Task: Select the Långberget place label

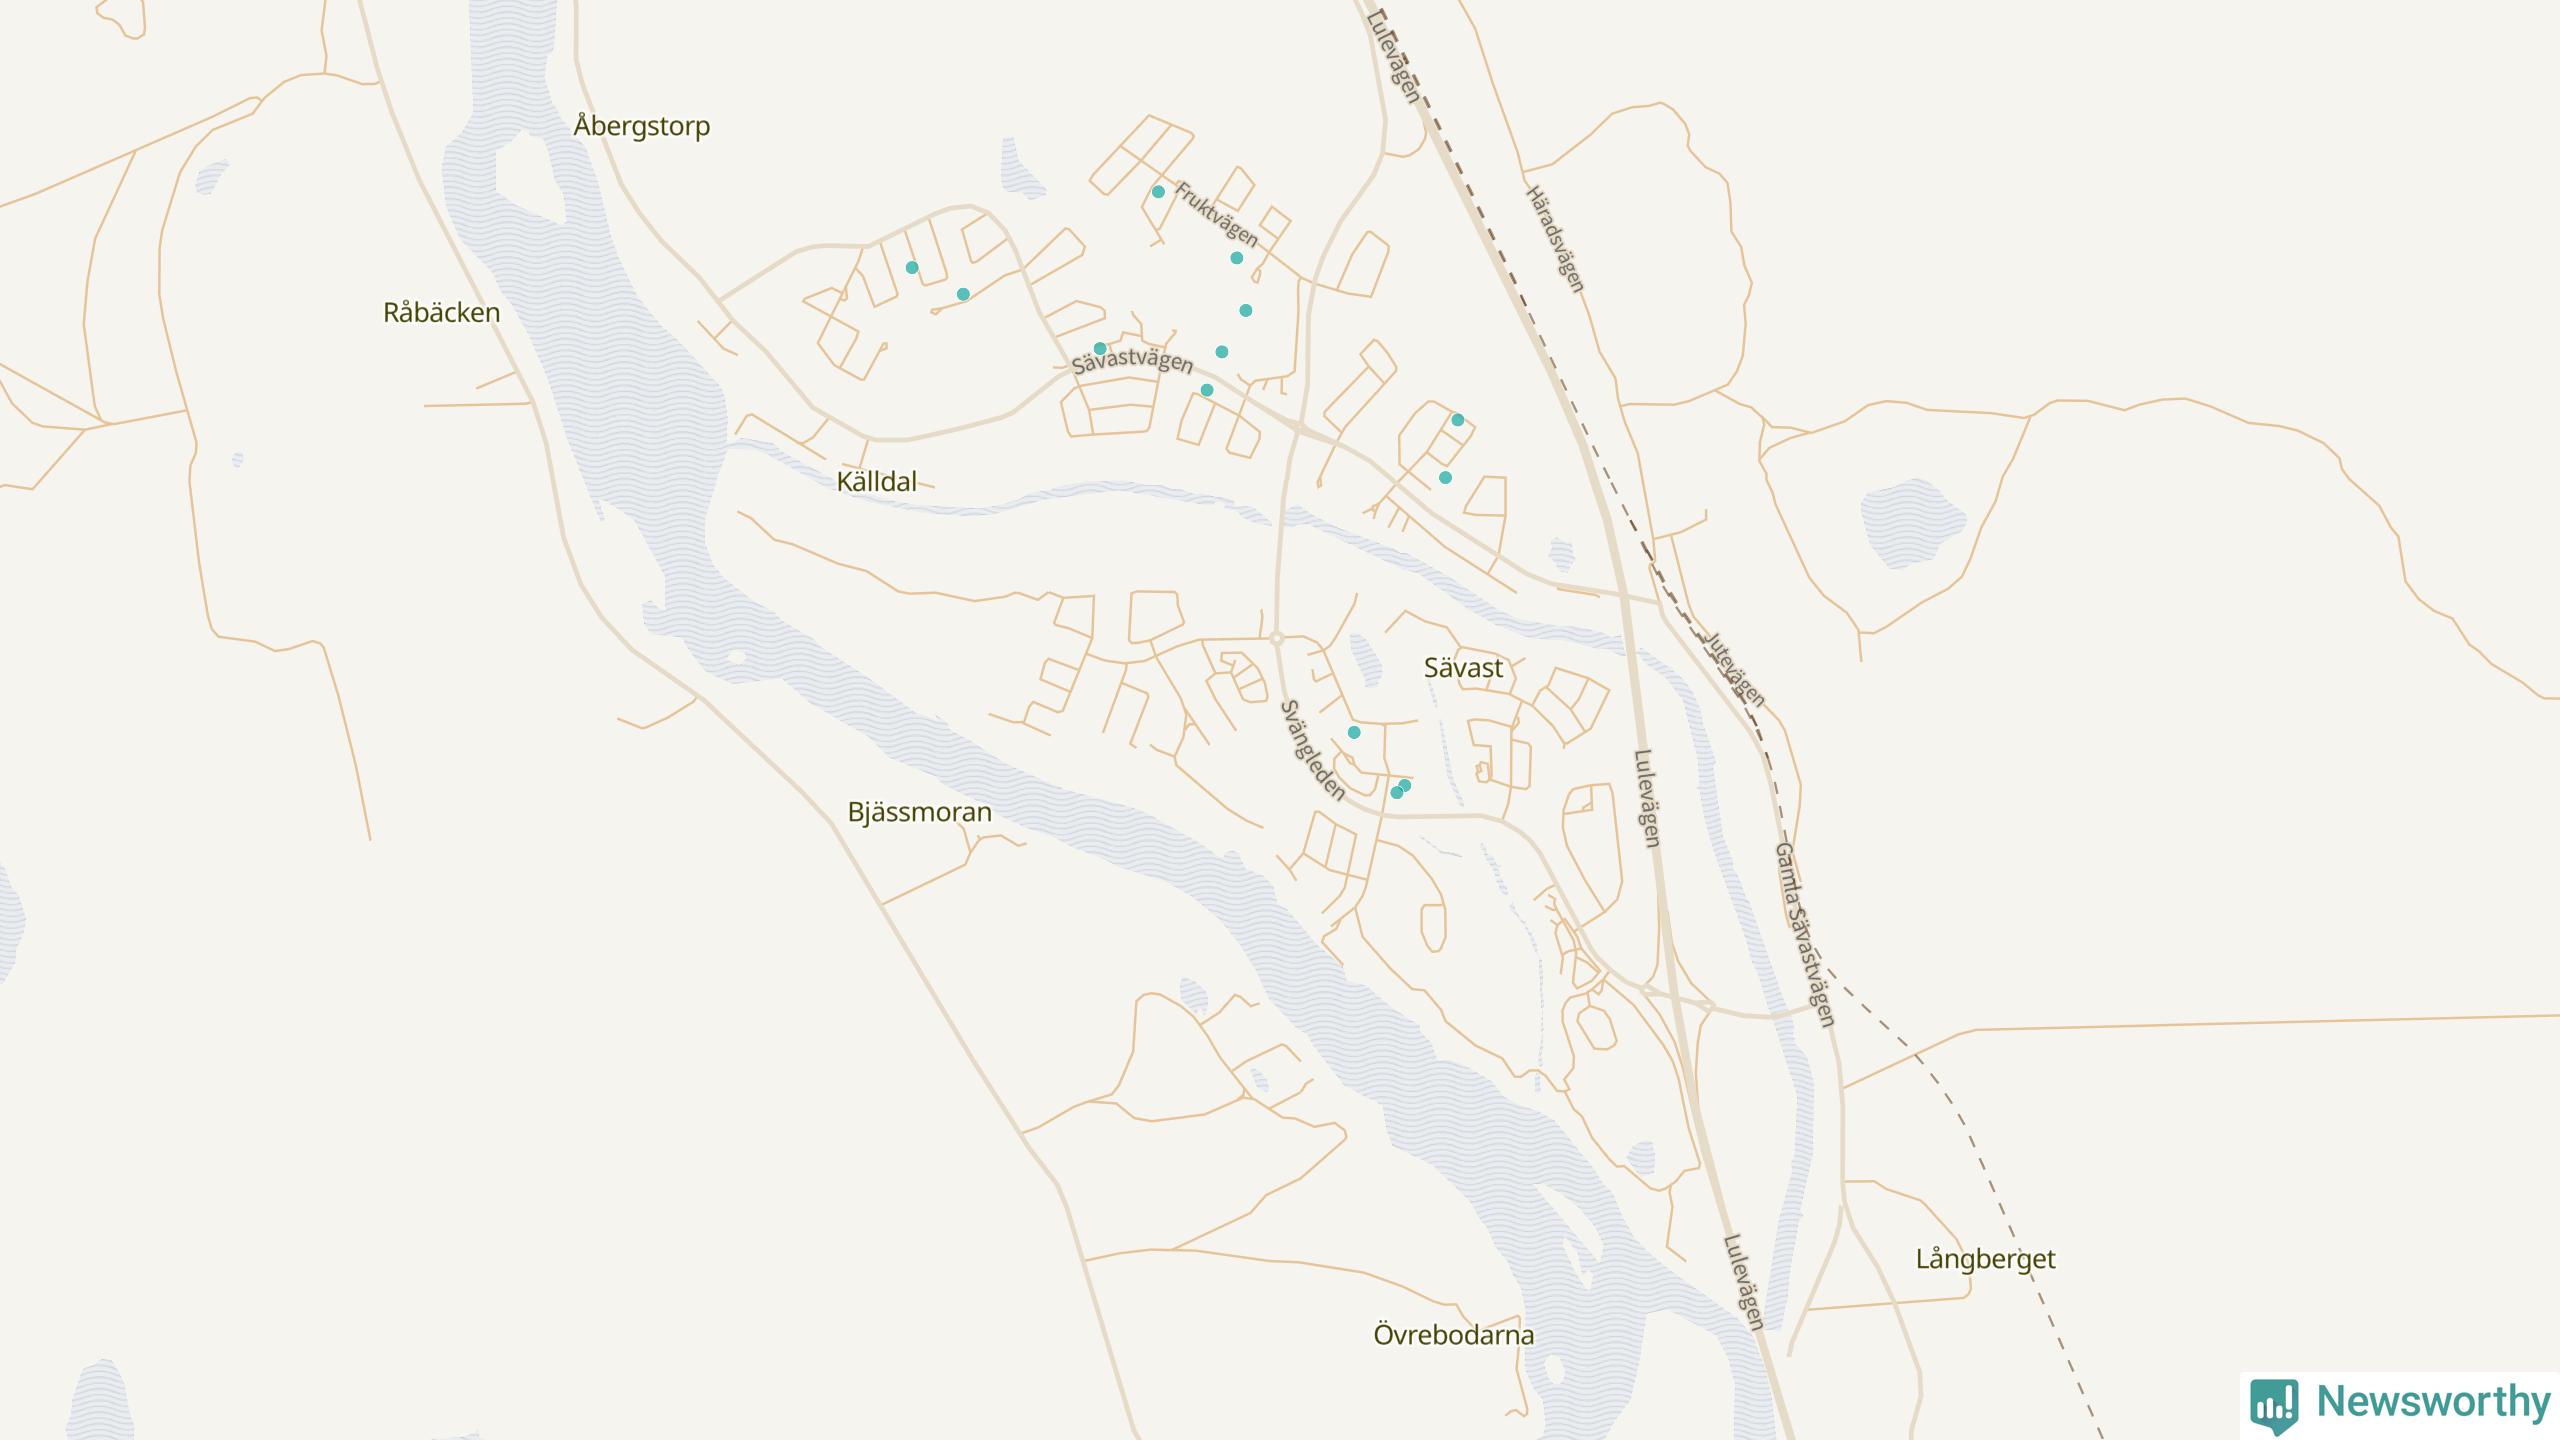Action: (x=1986, y=1259)
